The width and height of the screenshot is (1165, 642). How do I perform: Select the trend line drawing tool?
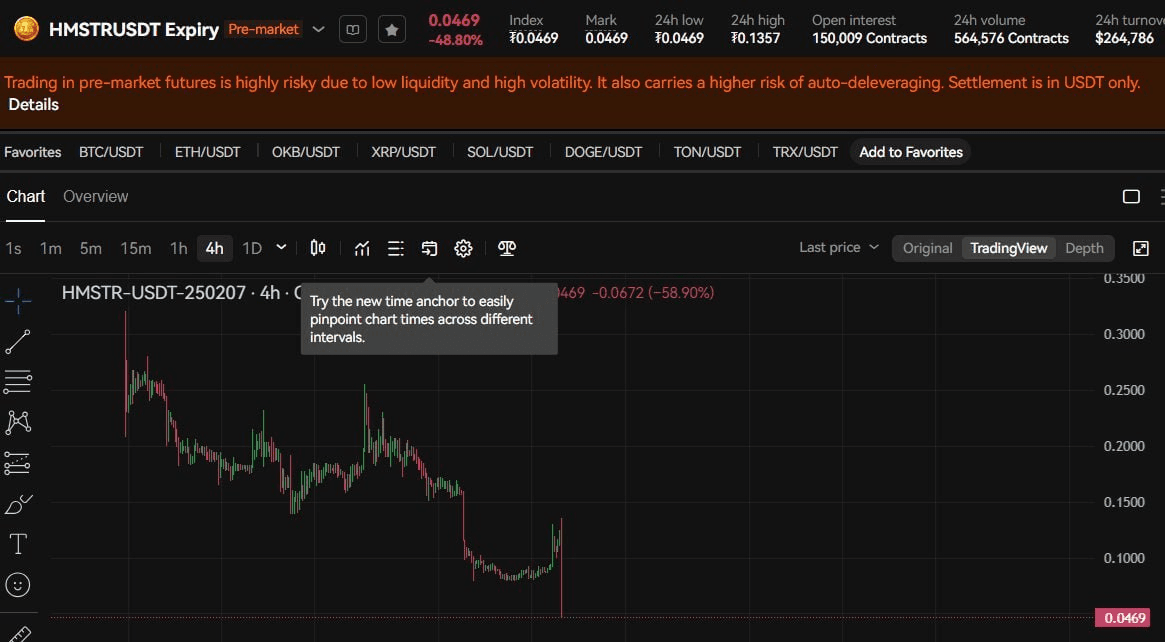18,342
